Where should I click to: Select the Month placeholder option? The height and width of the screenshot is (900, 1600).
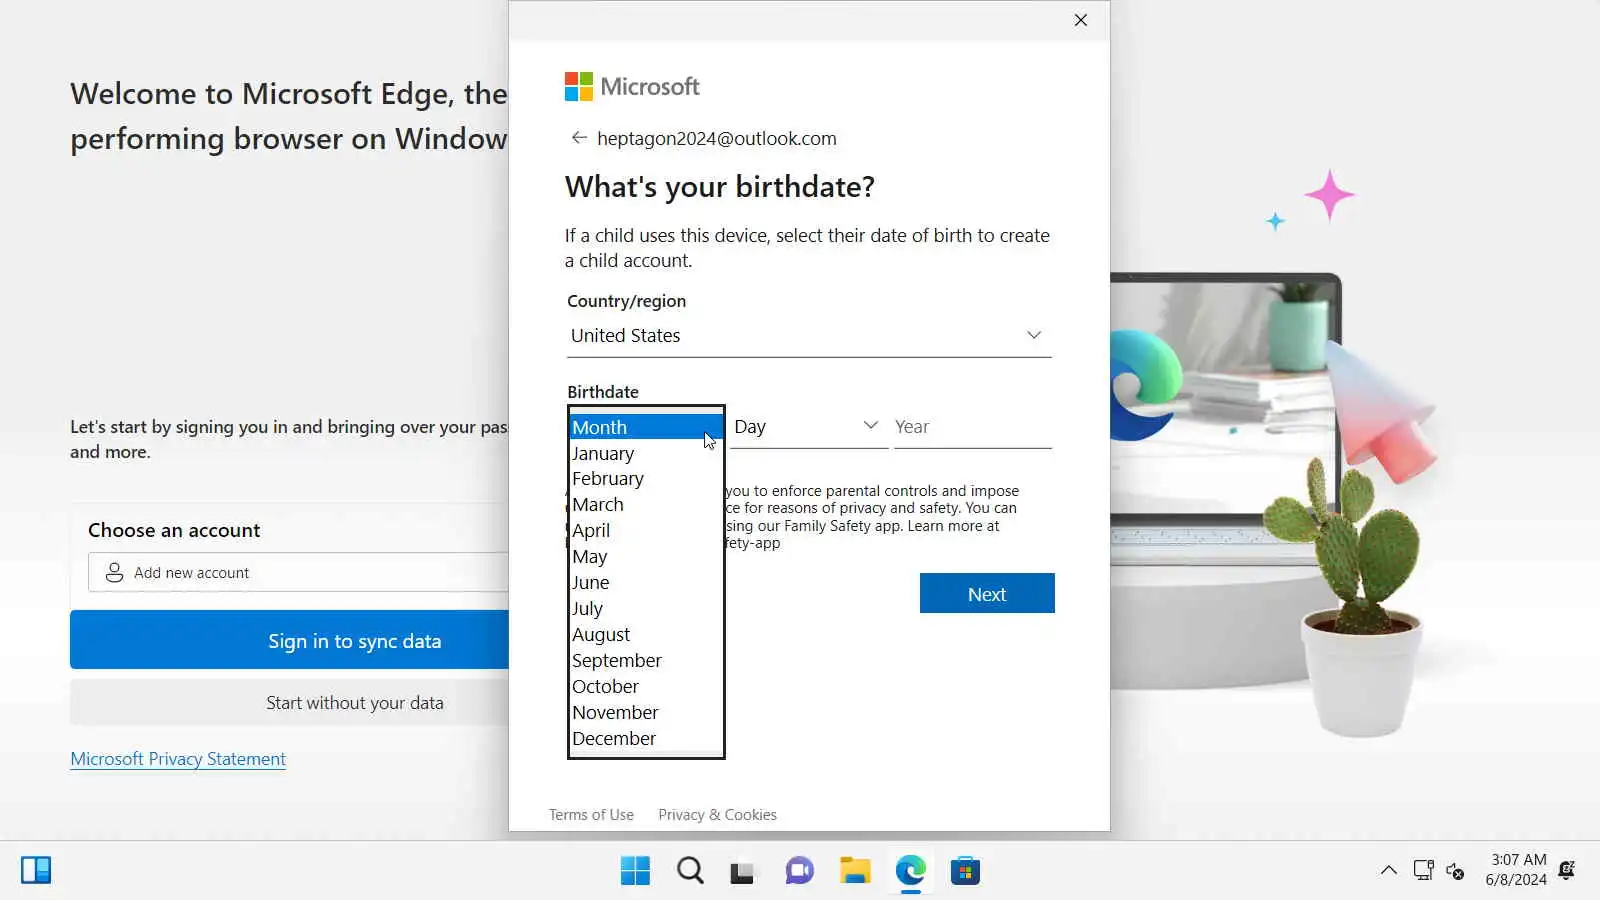coord(646,427)
